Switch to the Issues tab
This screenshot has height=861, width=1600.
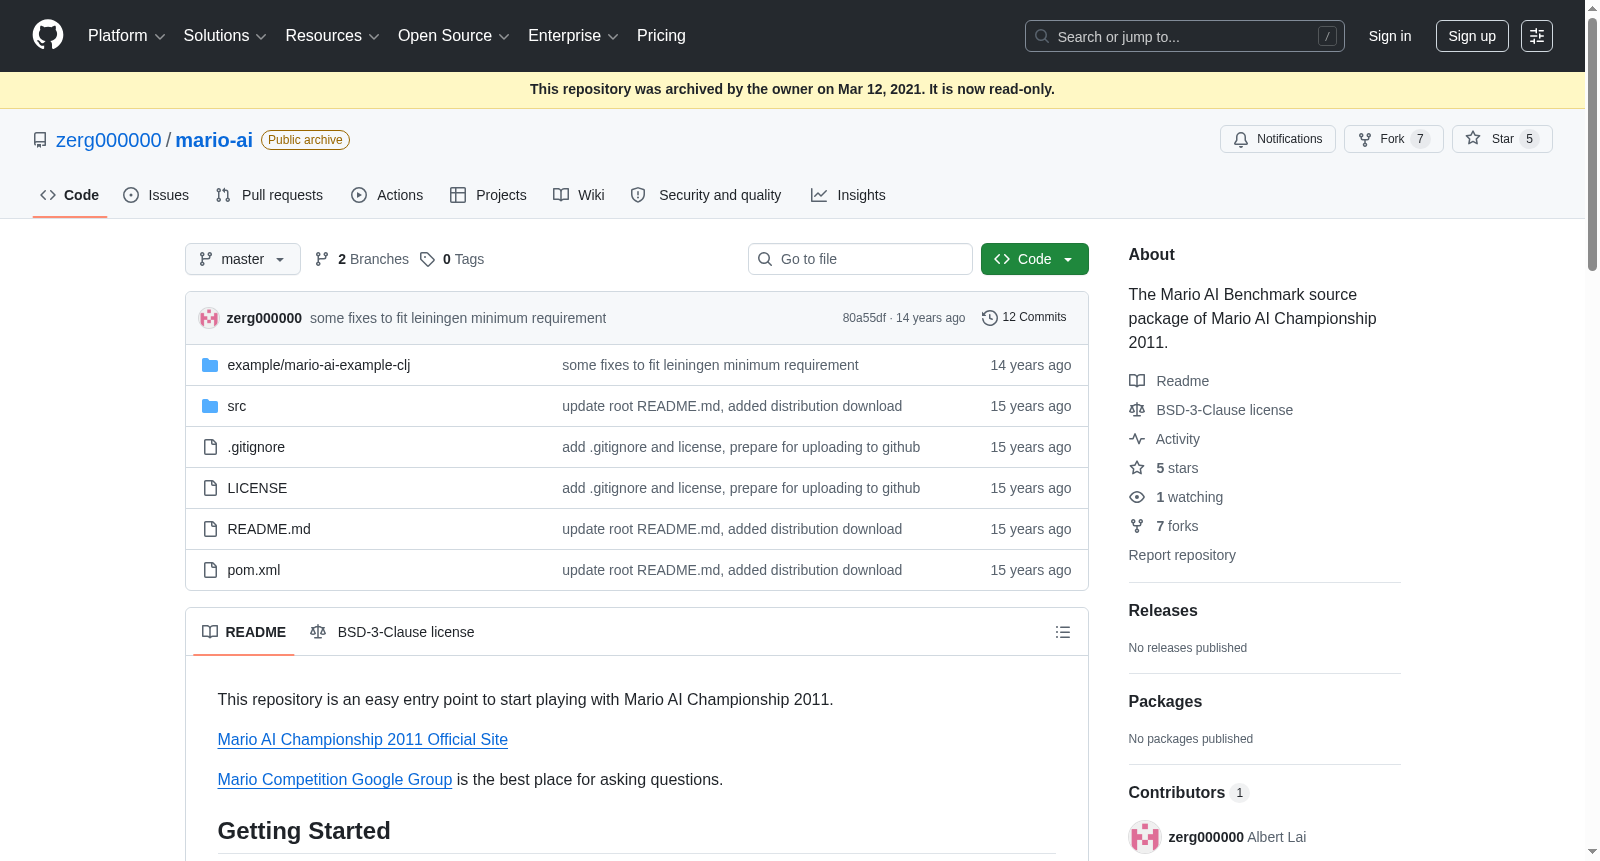[x=156, y=195]
